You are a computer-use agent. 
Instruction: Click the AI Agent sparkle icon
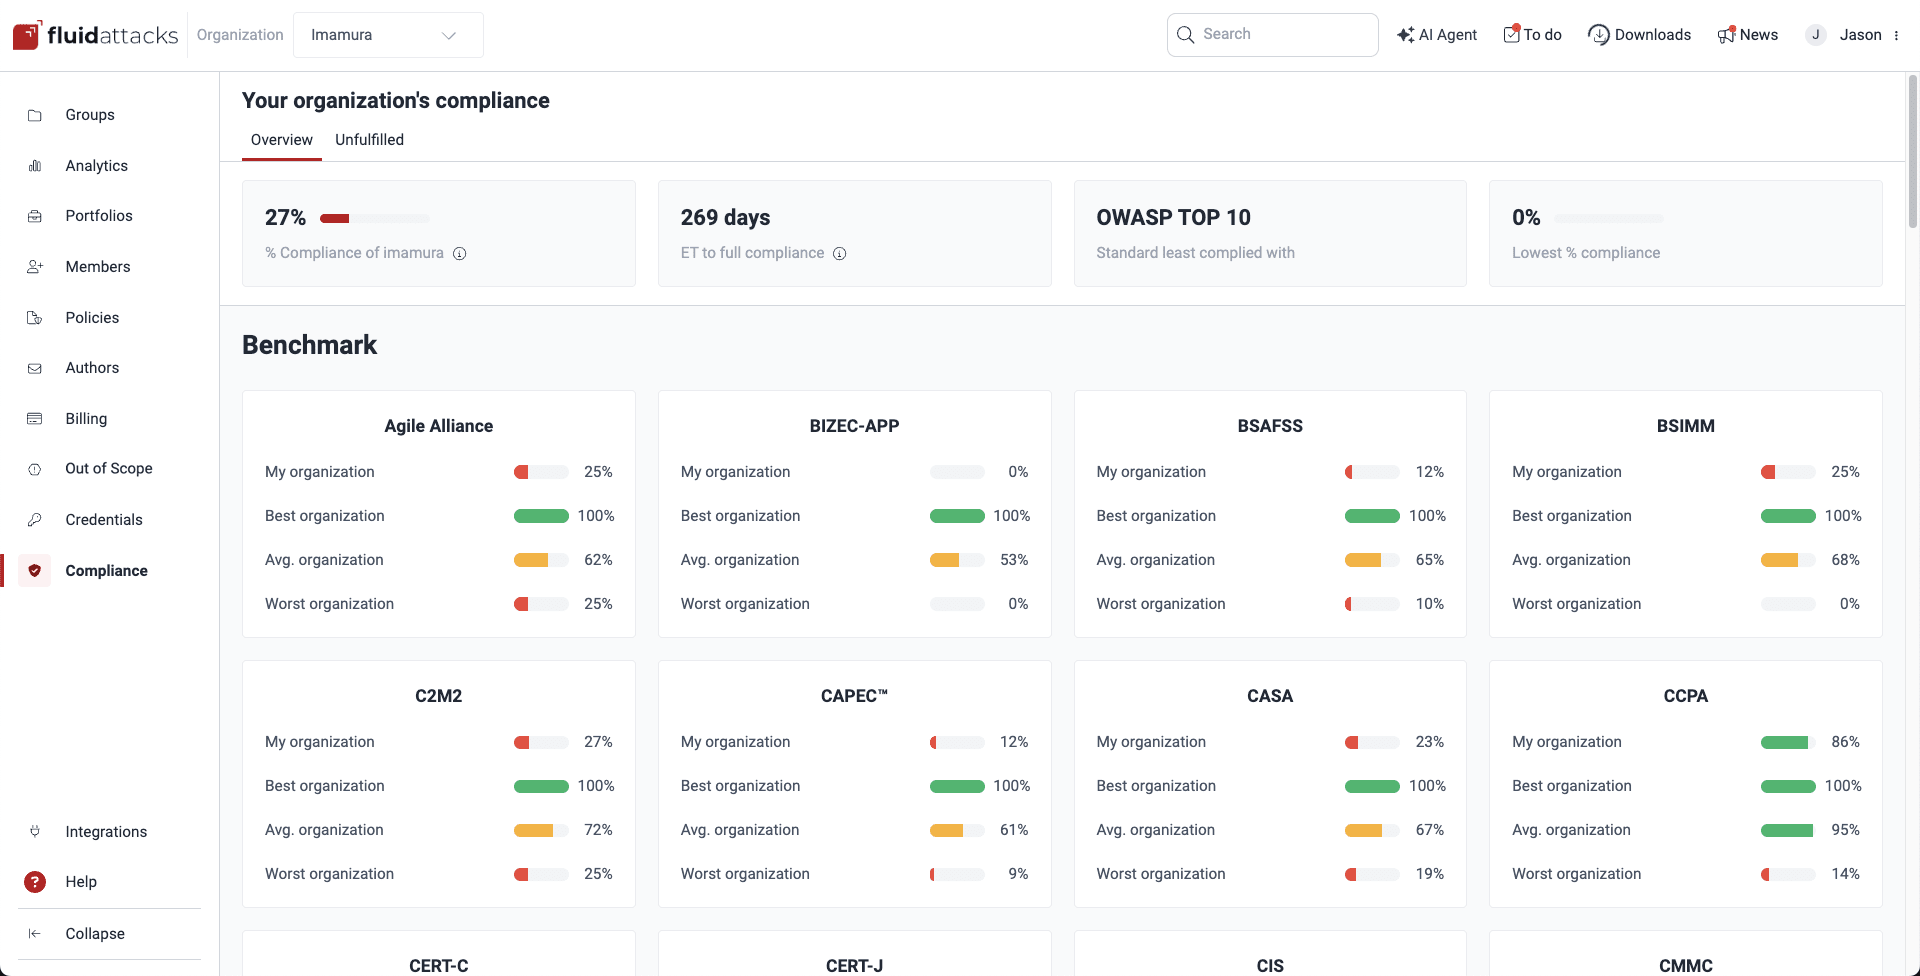click(x=1408, y=34)
